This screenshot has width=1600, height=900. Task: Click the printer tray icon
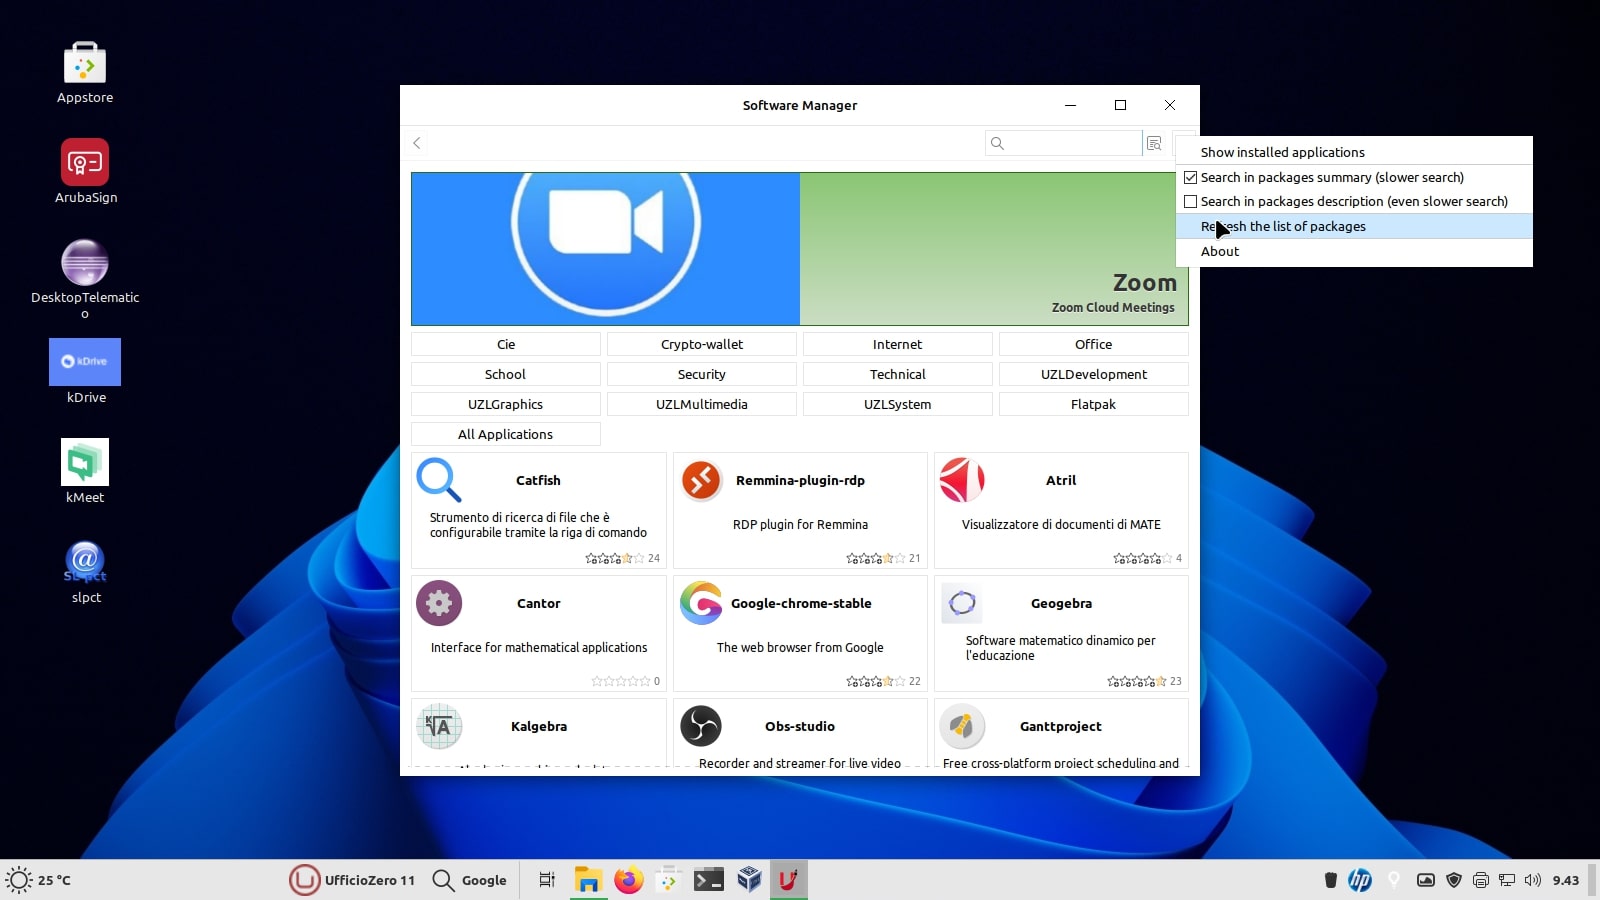coord(1481,880)
